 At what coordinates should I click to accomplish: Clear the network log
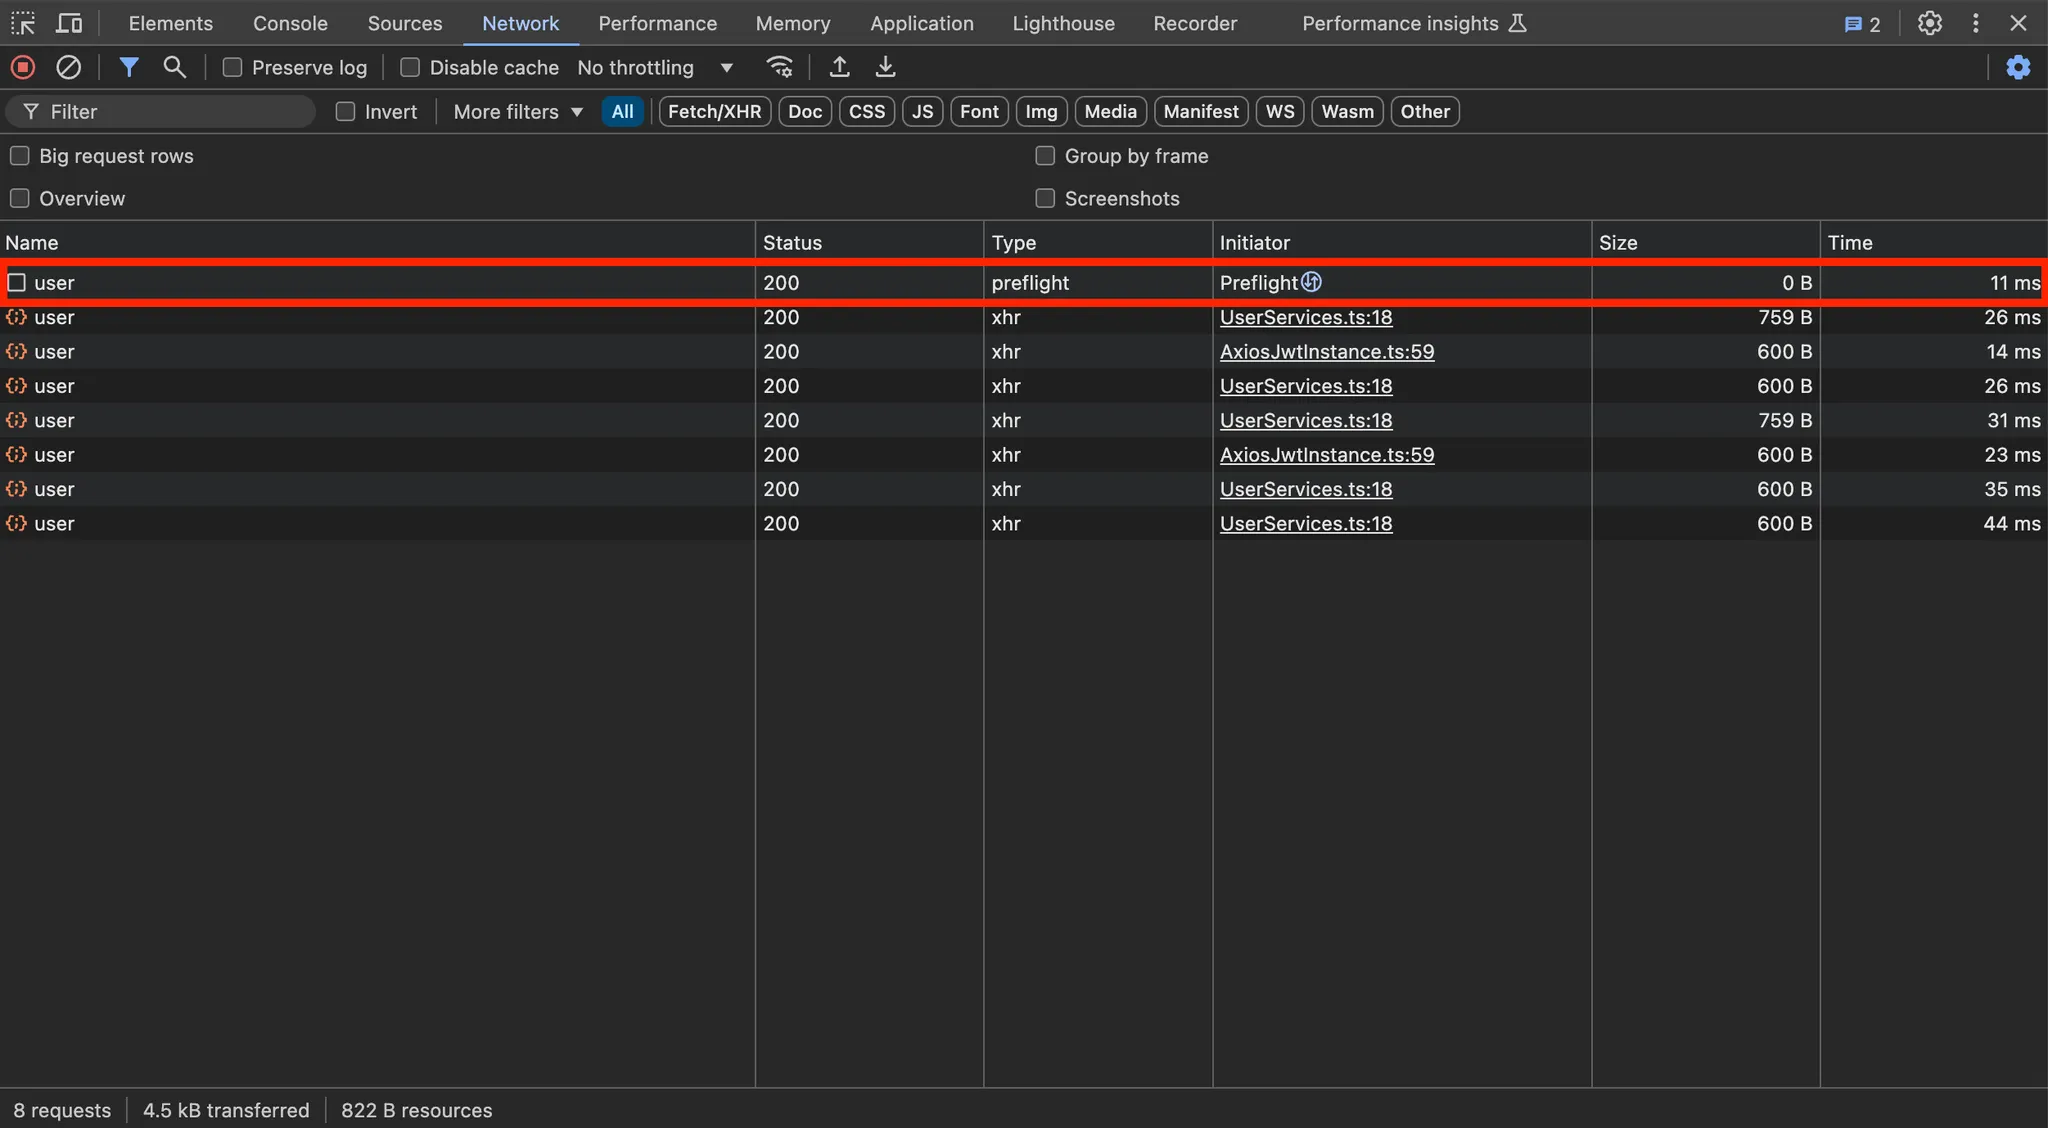tap(68, 67)
